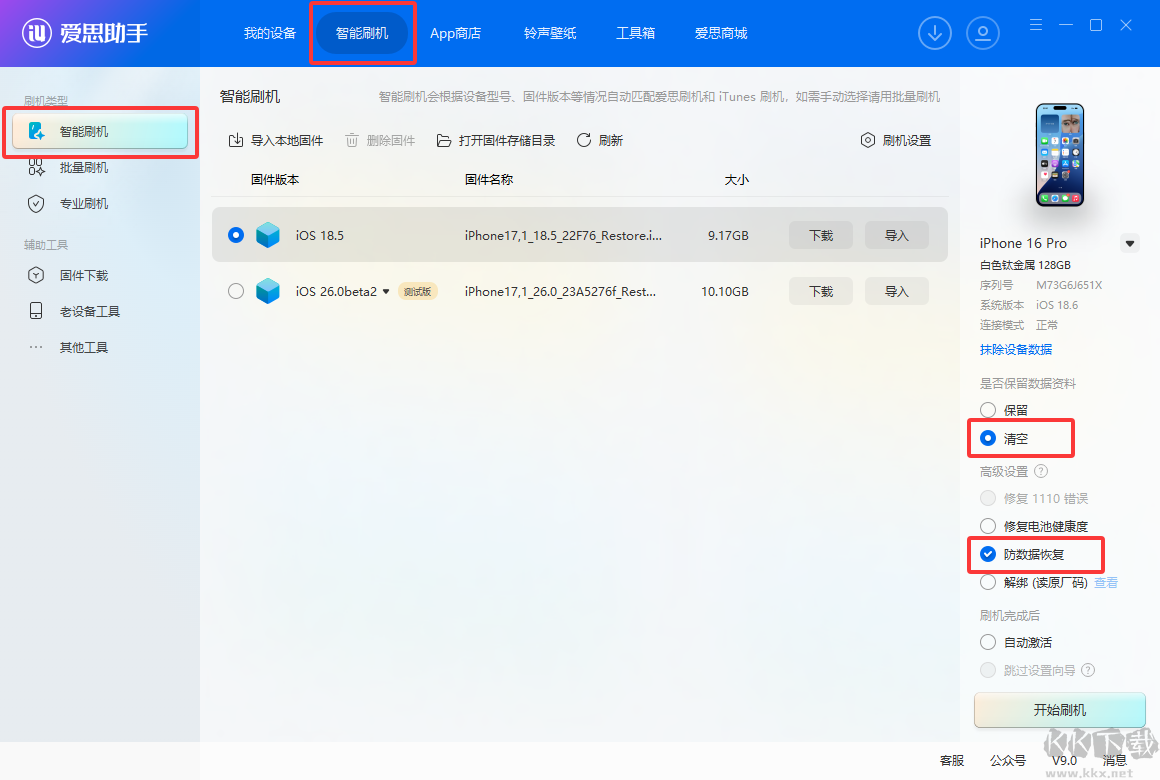Viewport: 1160px width, 780px height.
Task: Switch to the 智能刷机 top tab
Action: 362,33
